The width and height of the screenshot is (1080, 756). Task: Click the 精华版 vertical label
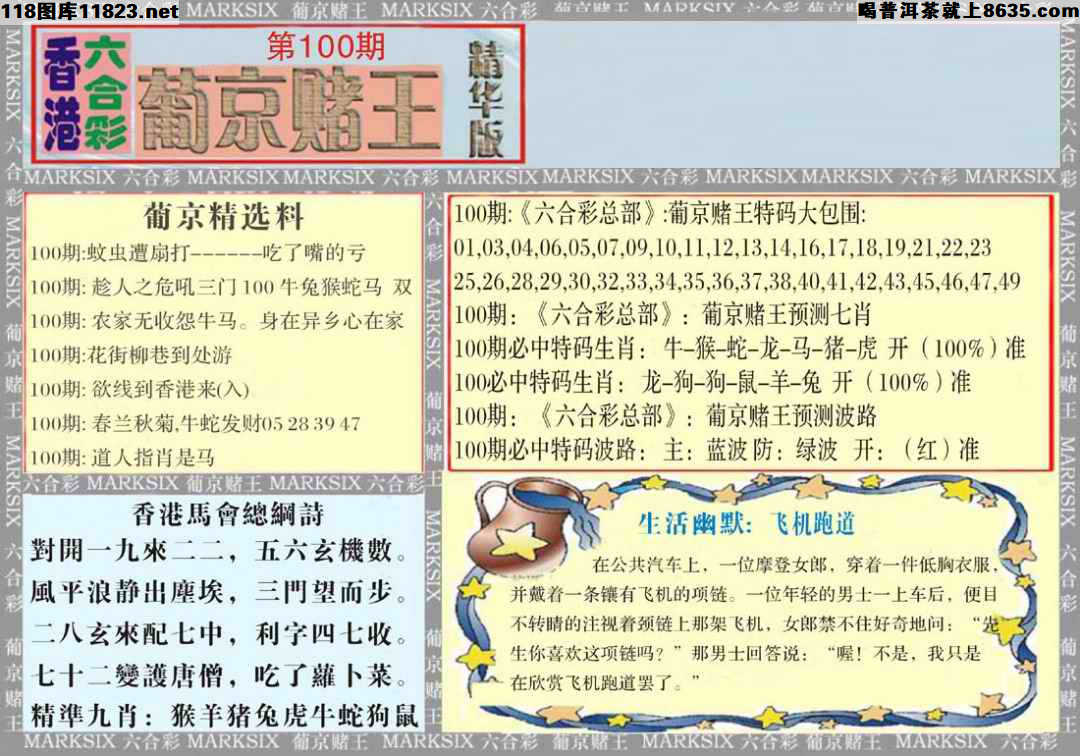[x=486, y=98]
